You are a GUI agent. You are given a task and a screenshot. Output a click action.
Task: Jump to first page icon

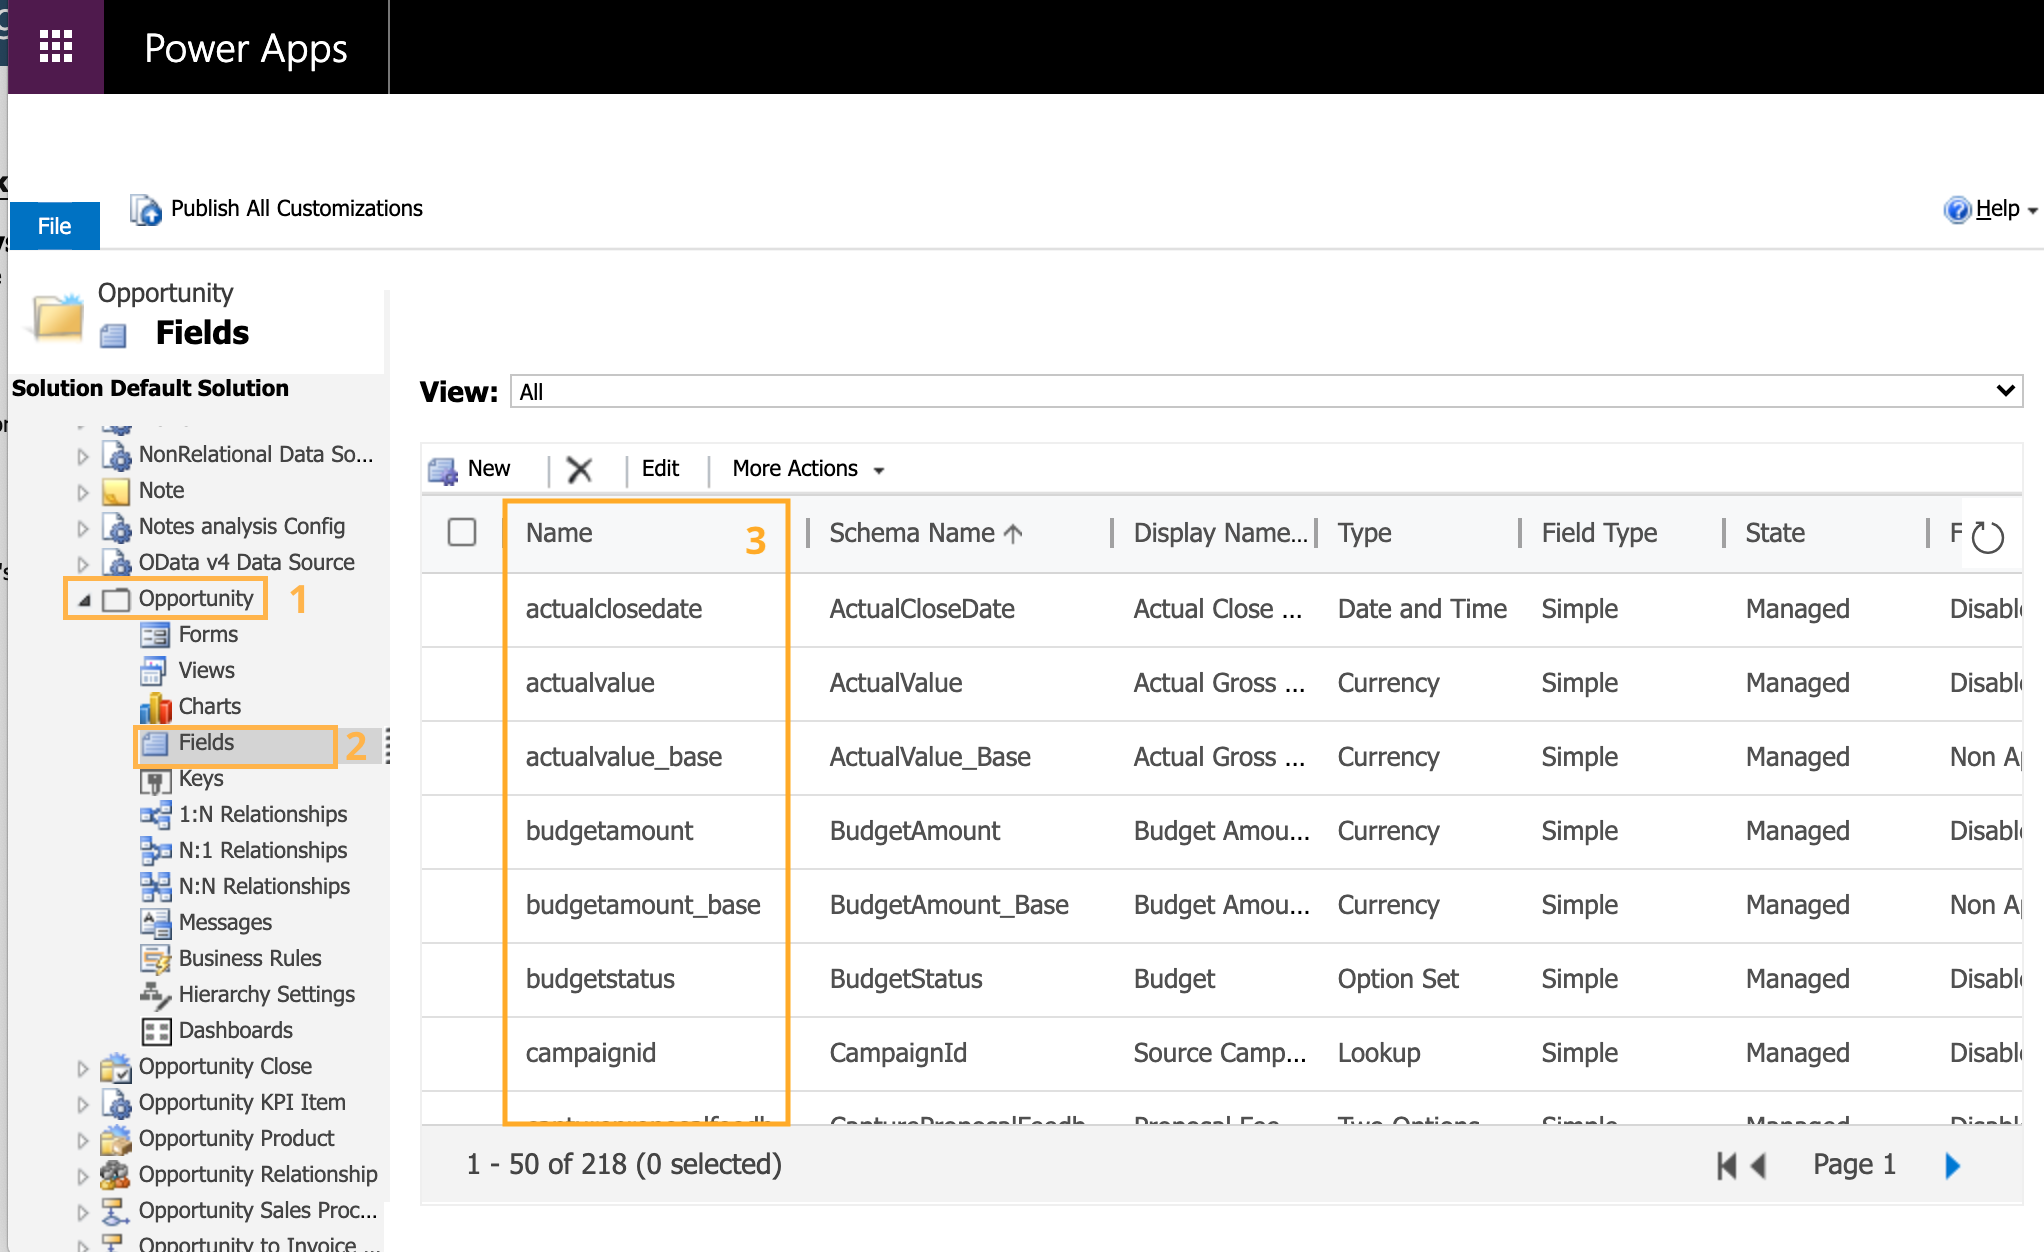point(1725,1165)
